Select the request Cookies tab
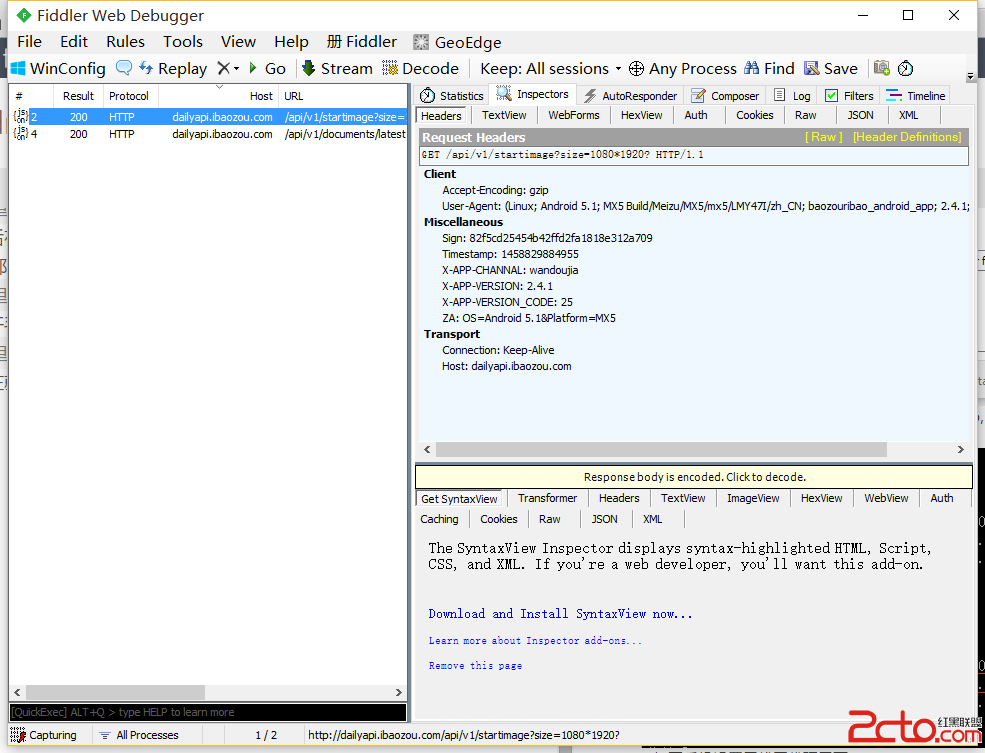The height and width of the screenshot is (753, 985). click(x=754, y=116)
